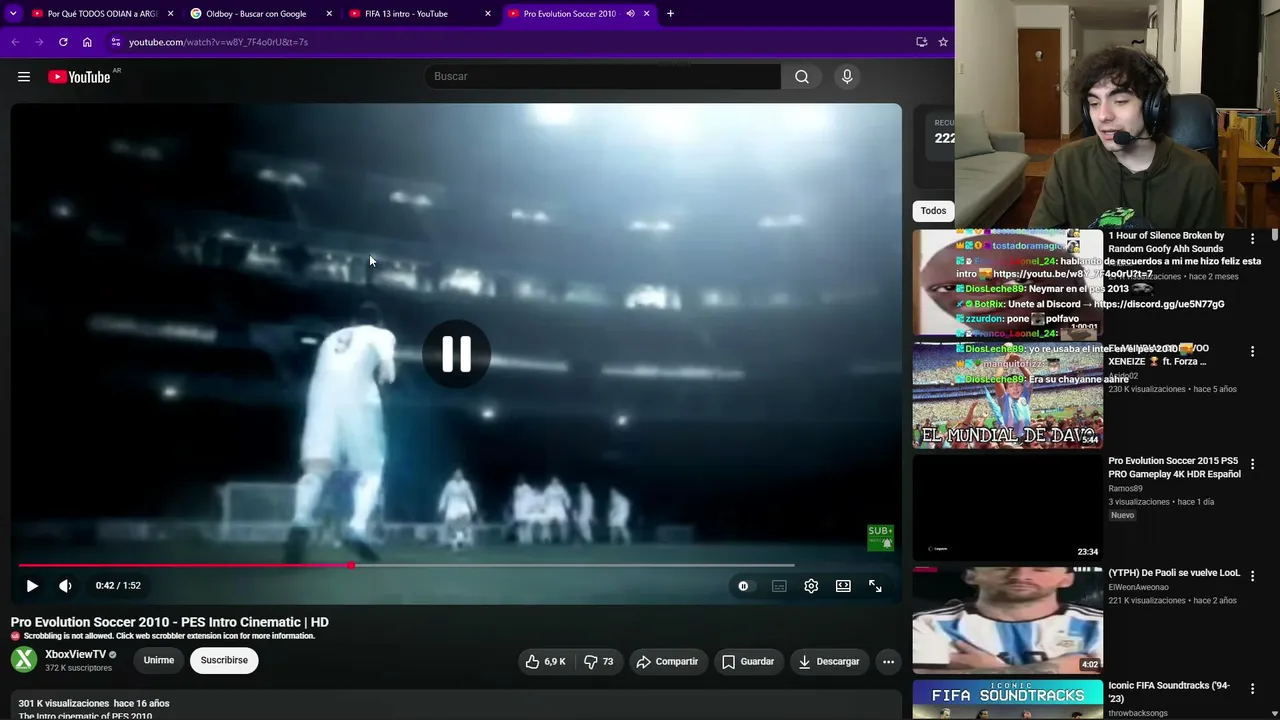Switch to theater mode
This screenshot has width=1280, height=720.
(x=843, y=586)
